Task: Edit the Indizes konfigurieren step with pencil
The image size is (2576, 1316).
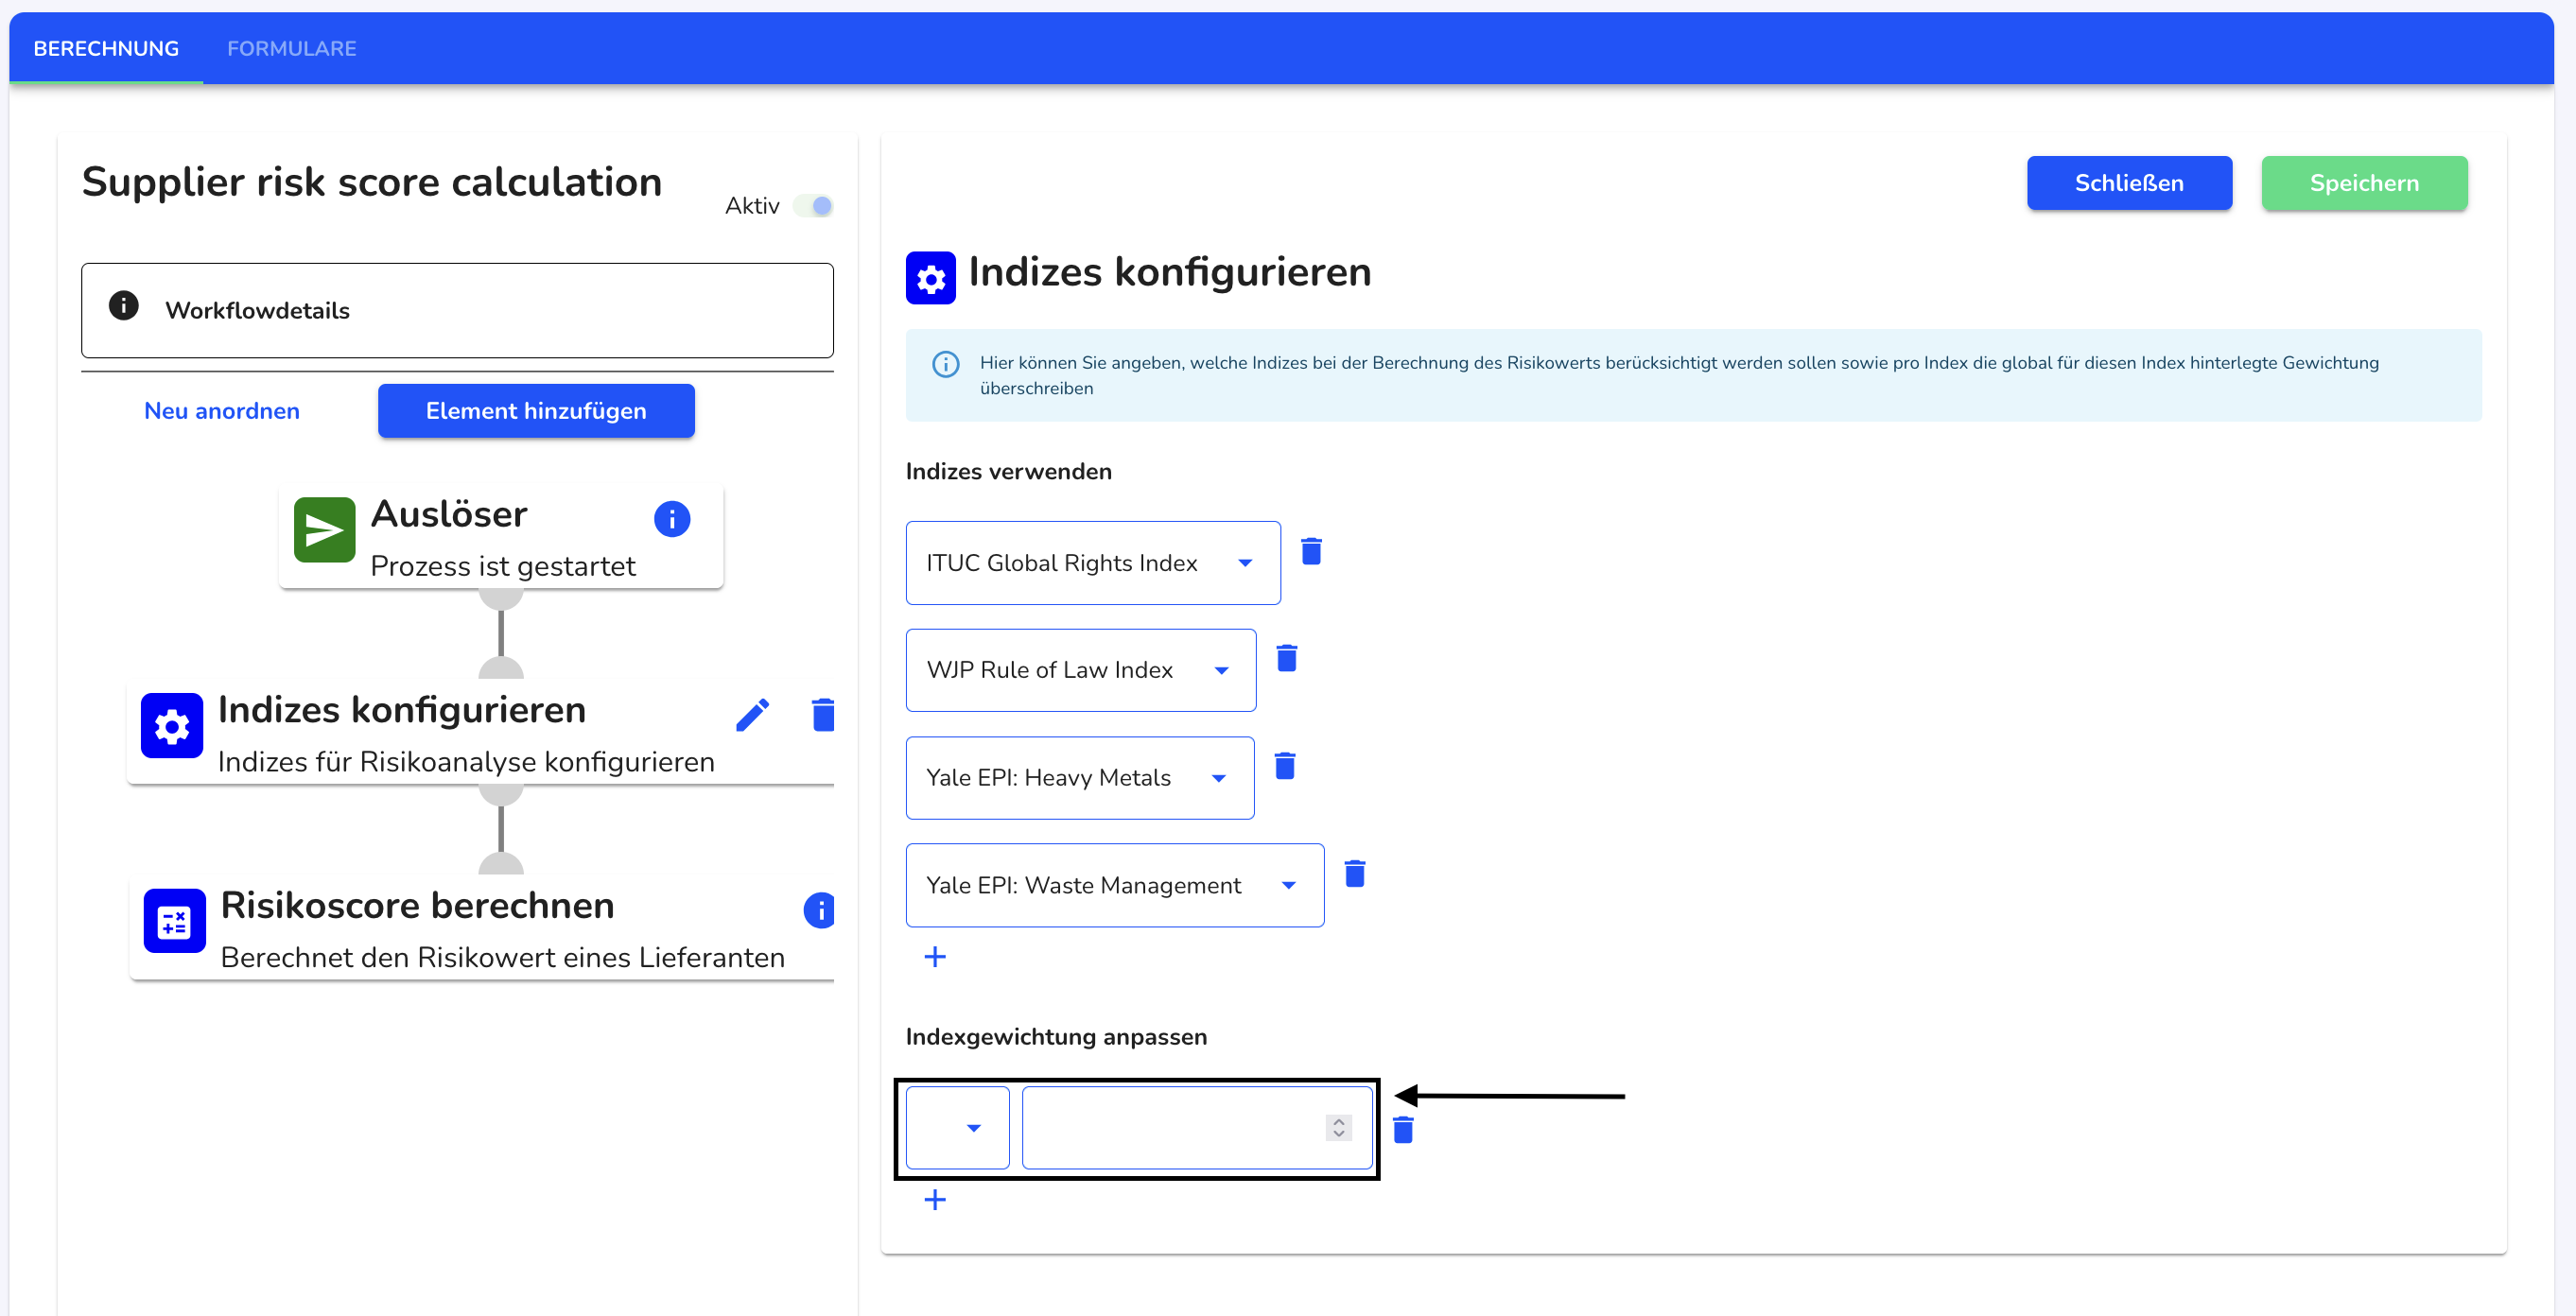Action: 752,714
